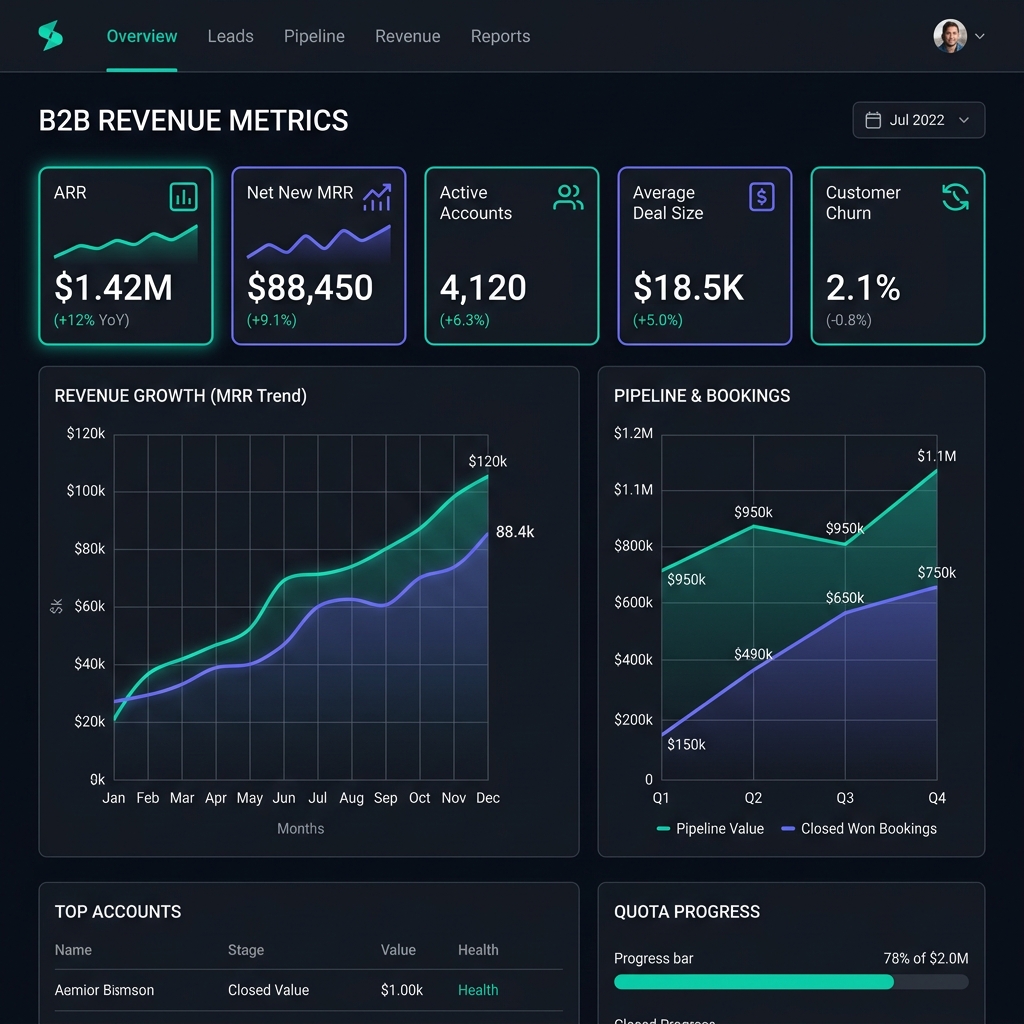The image size is (1024, 1024).
Task: Open the Aemior Bismson account row
Action: (x=308, y=990)
